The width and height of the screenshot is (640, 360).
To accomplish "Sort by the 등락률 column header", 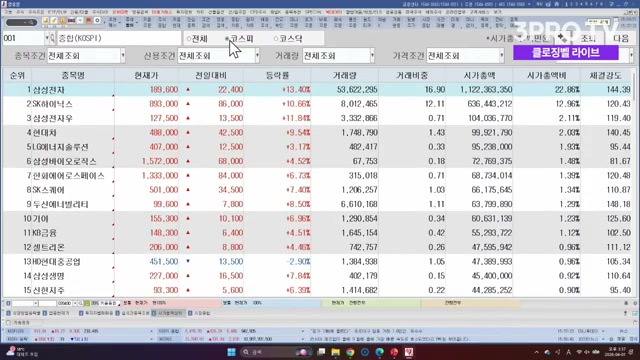I will pyautogui.click(x=278, y=76).
